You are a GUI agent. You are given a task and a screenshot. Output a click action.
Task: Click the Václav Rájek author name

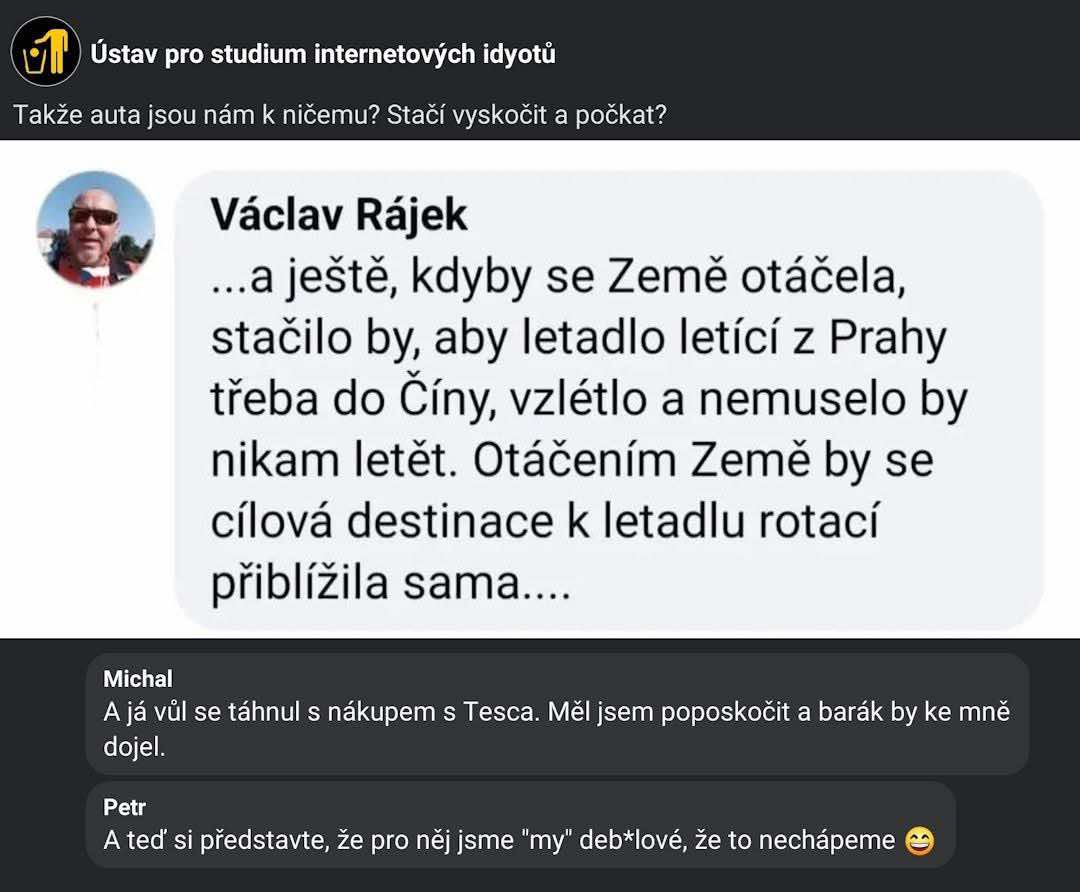point(339,218)
